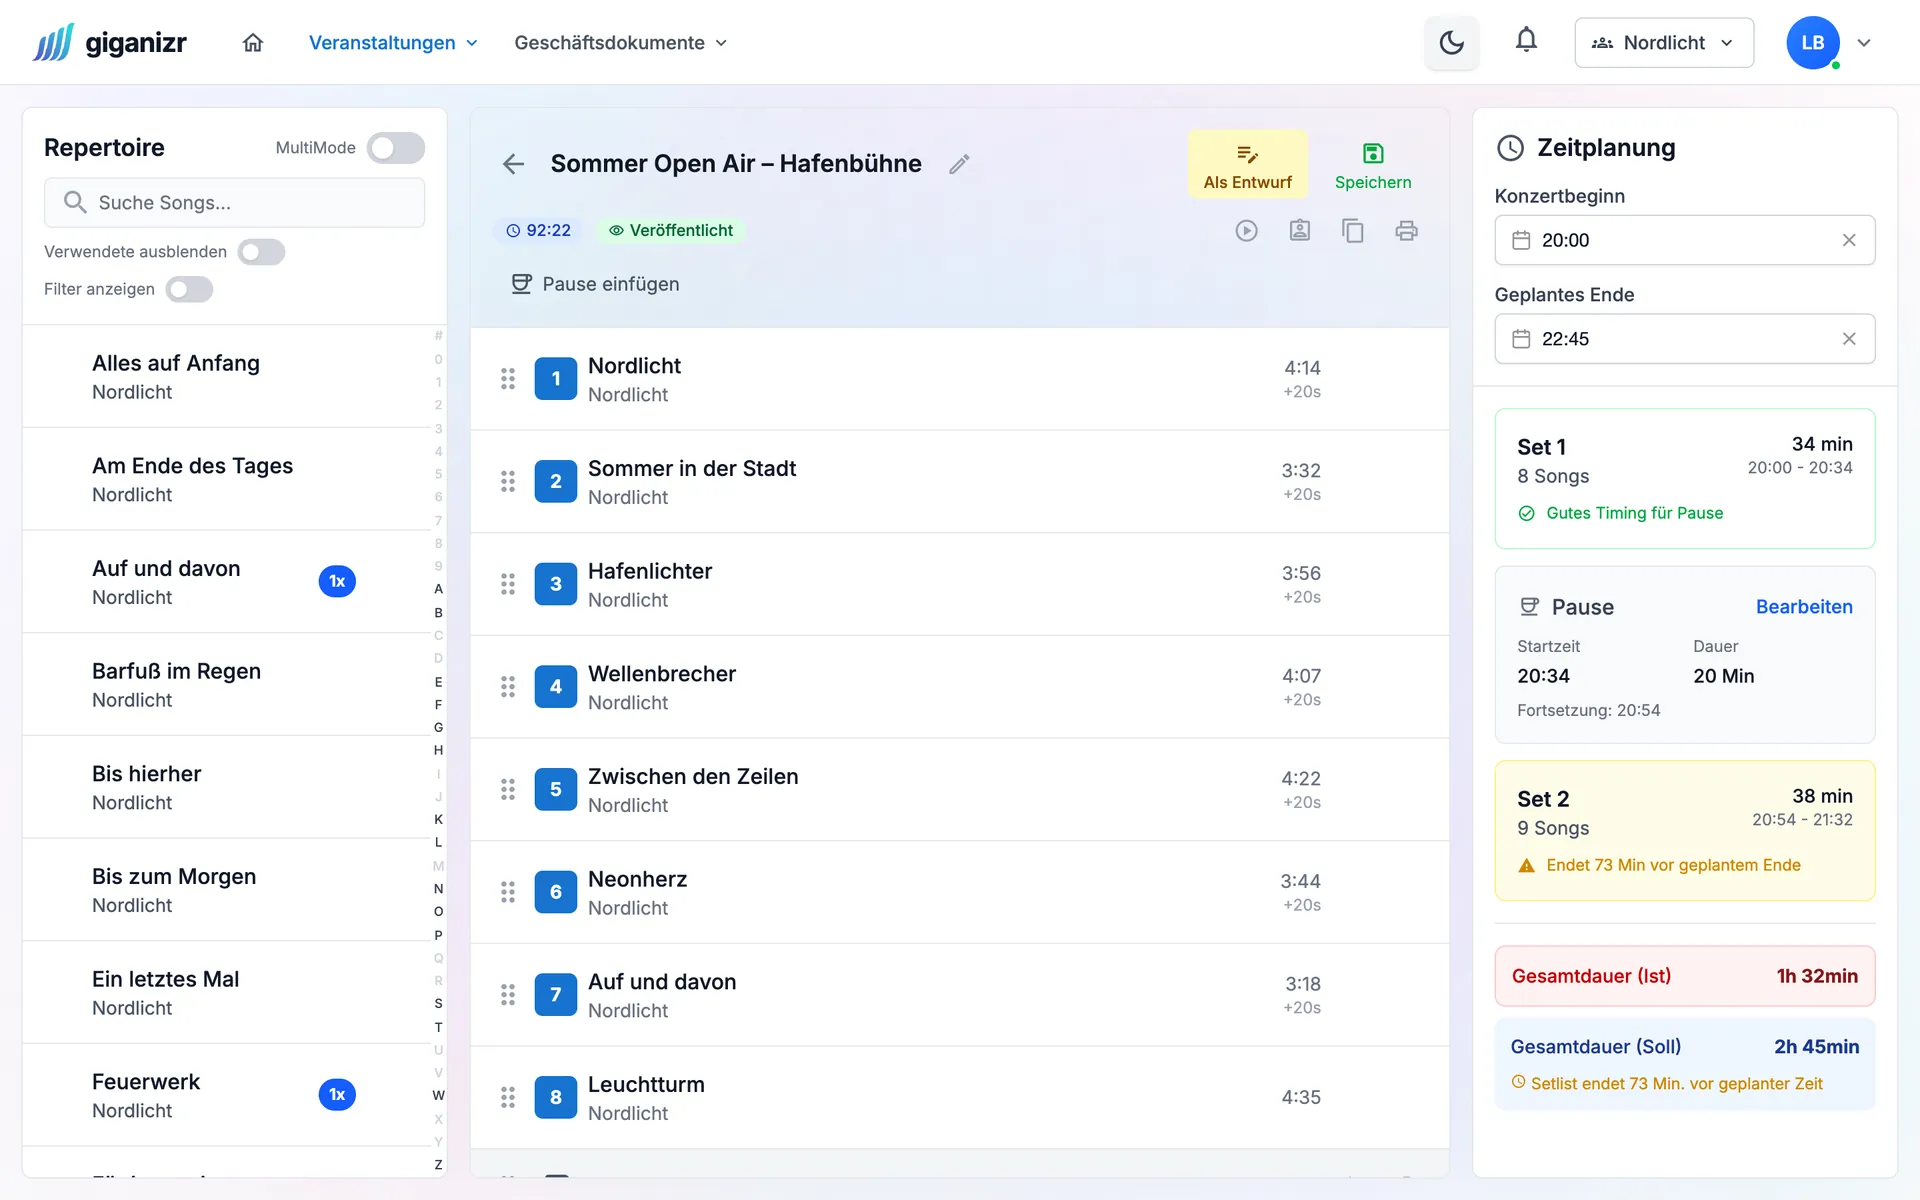The width and height of the screenshot is (1920, 1200).
Task: Open the Veranstaltungen menu
Action: [x=393, y=43]
